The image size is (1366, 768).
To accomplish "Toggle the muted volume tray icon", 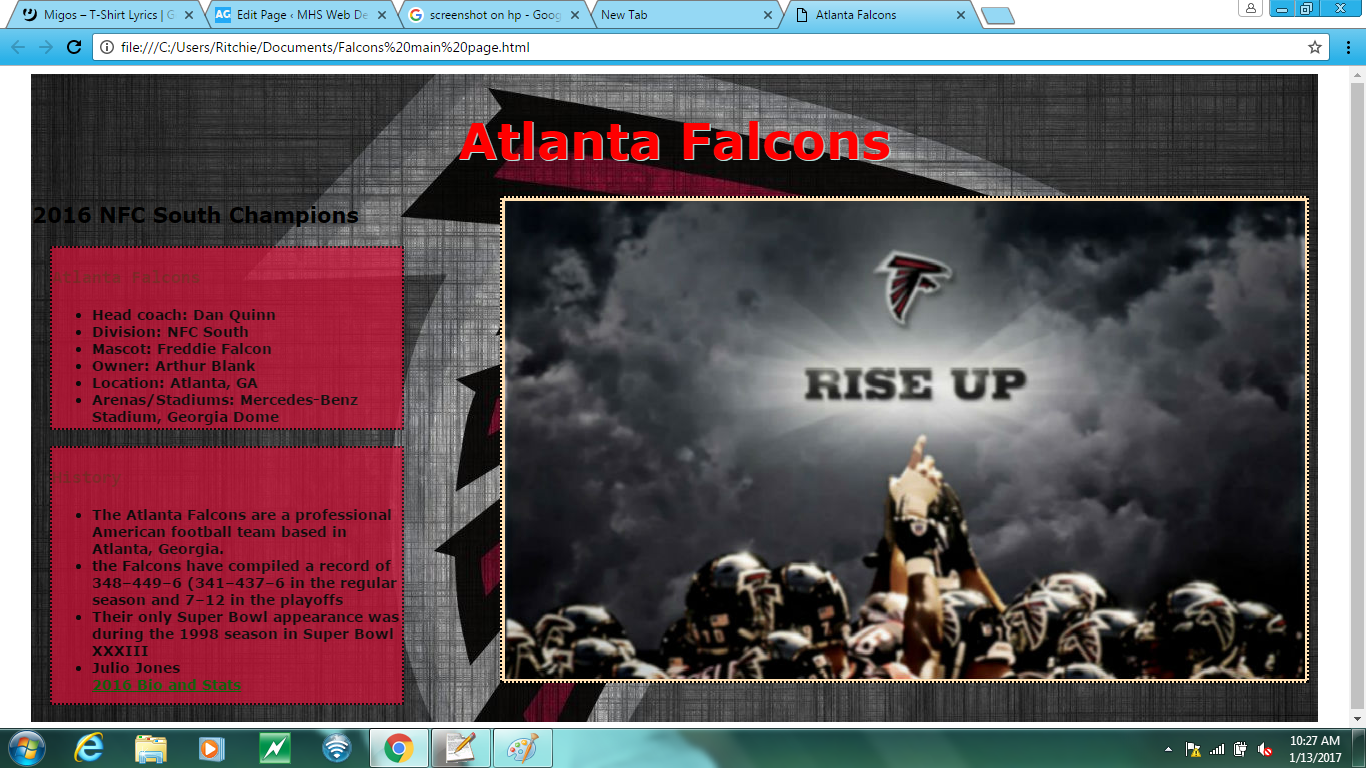I will click(x=1264, y=749).
